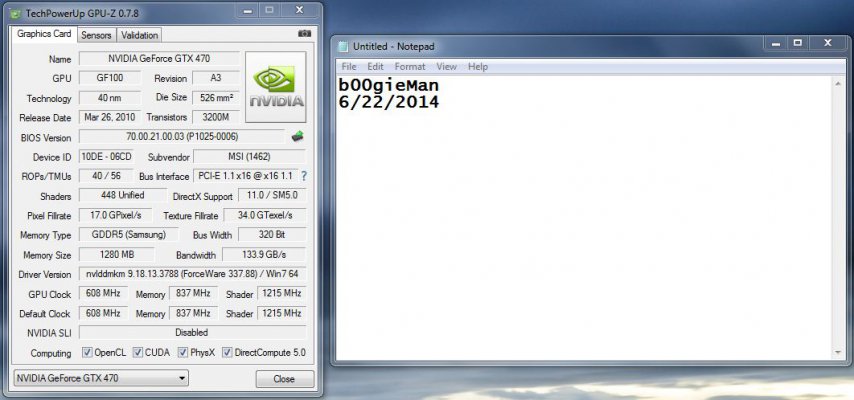Screen dimensions: 854x400
Task: Click the BIOS save chip icon
Action: point(297,137)
